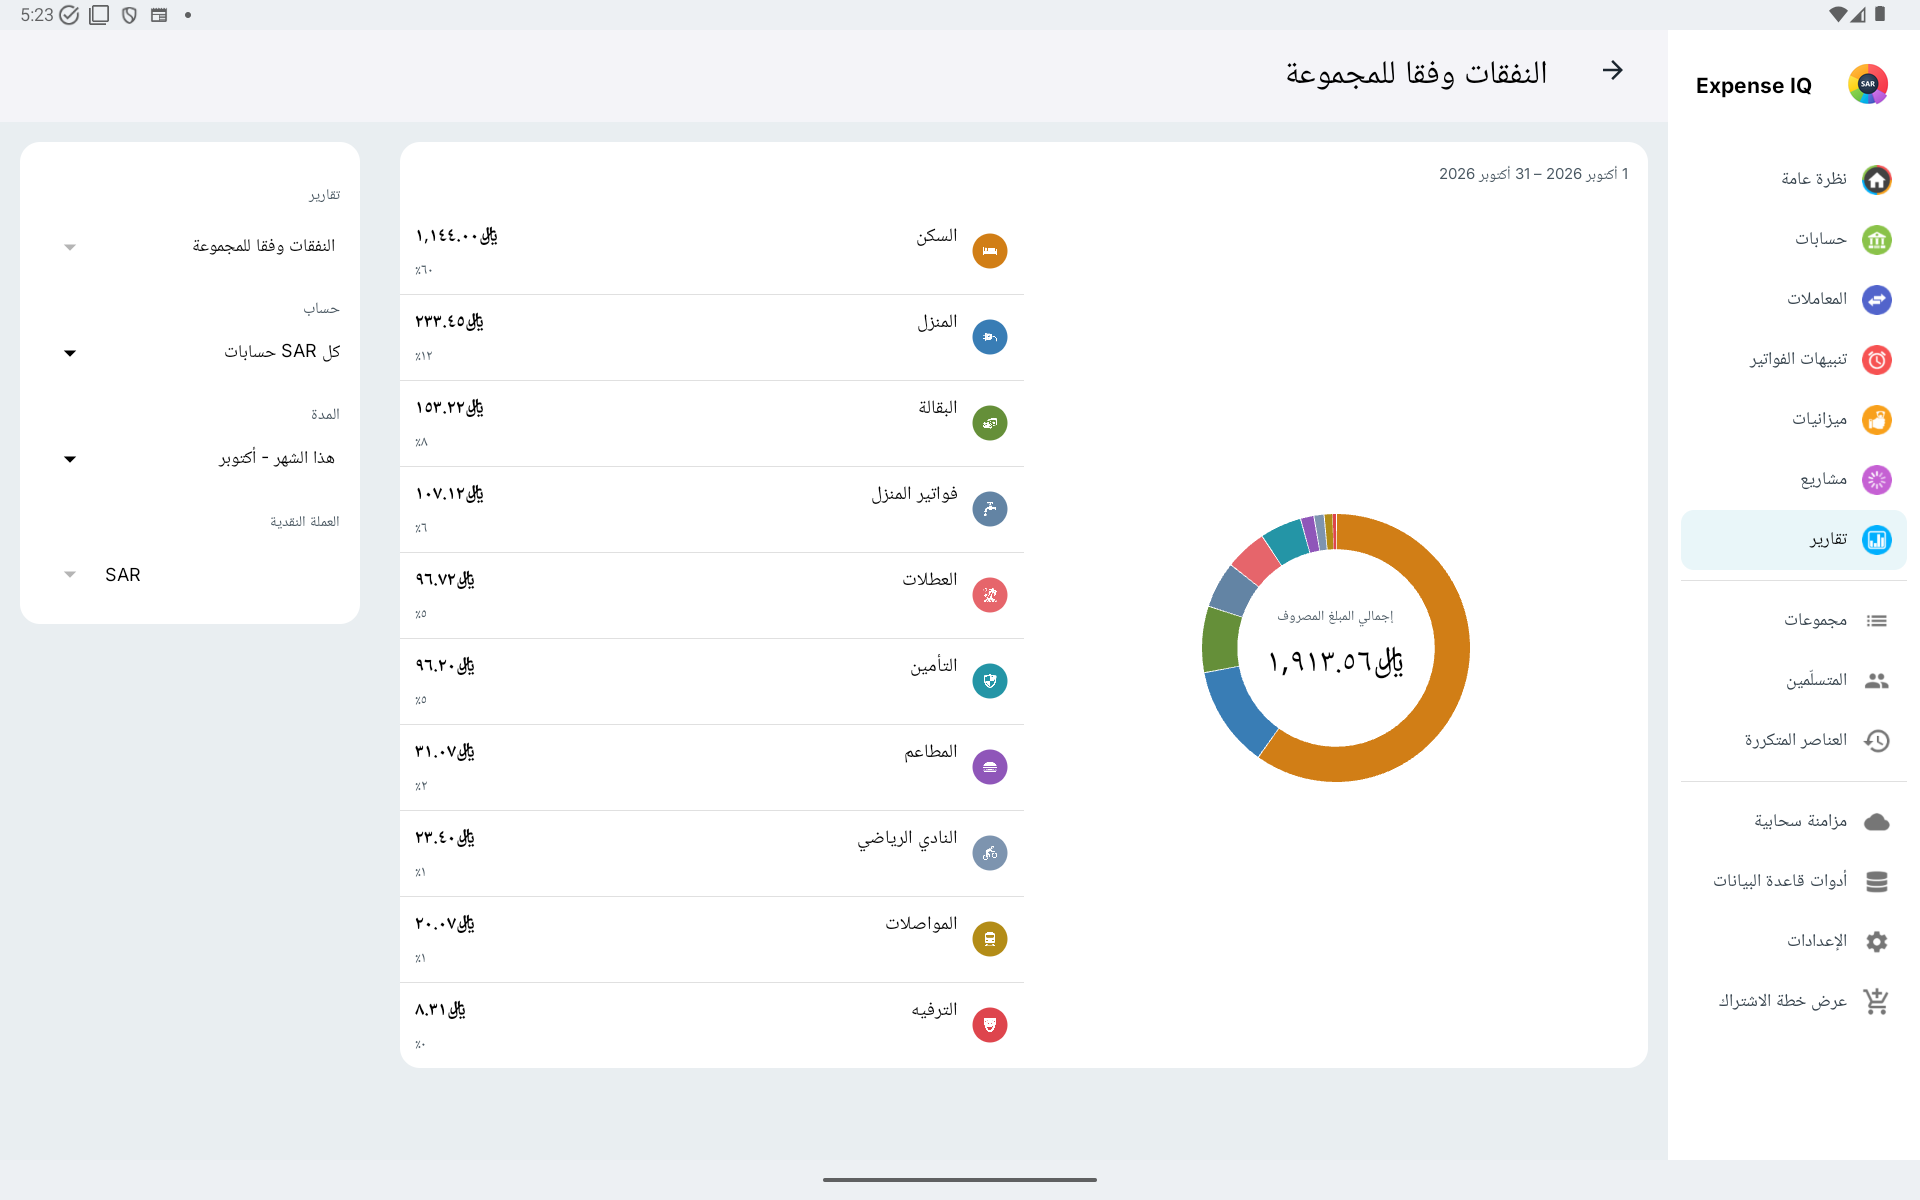
Task: Open the الترفيه expense row
Action: tap(712, 1025)
